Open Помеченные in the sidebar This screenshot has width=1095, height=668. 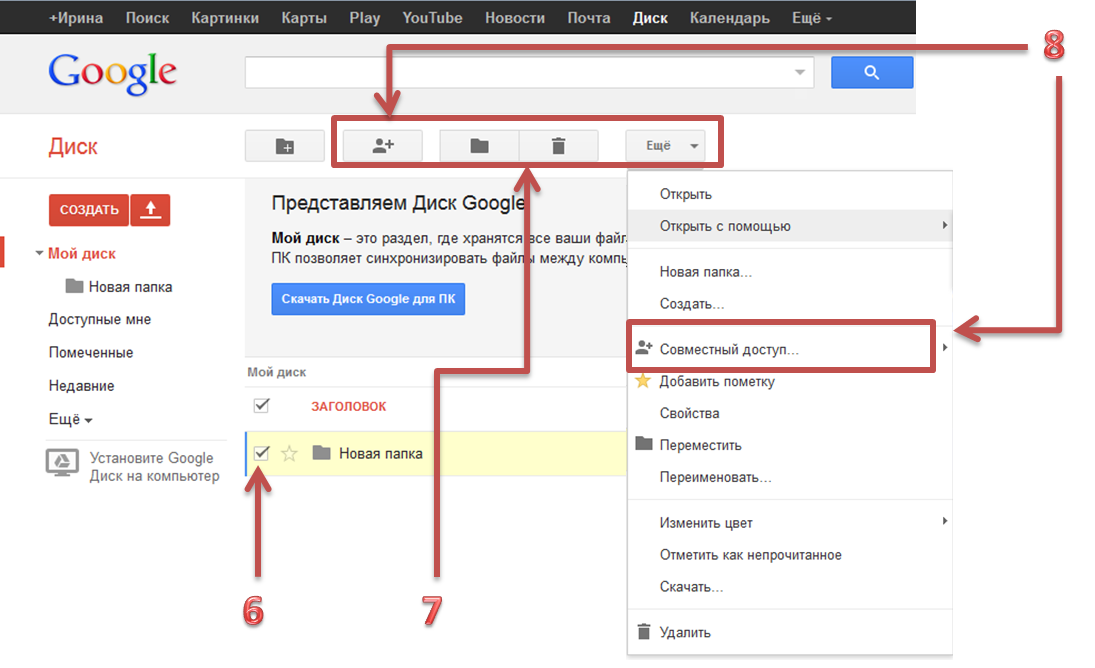tap(91, 352)
